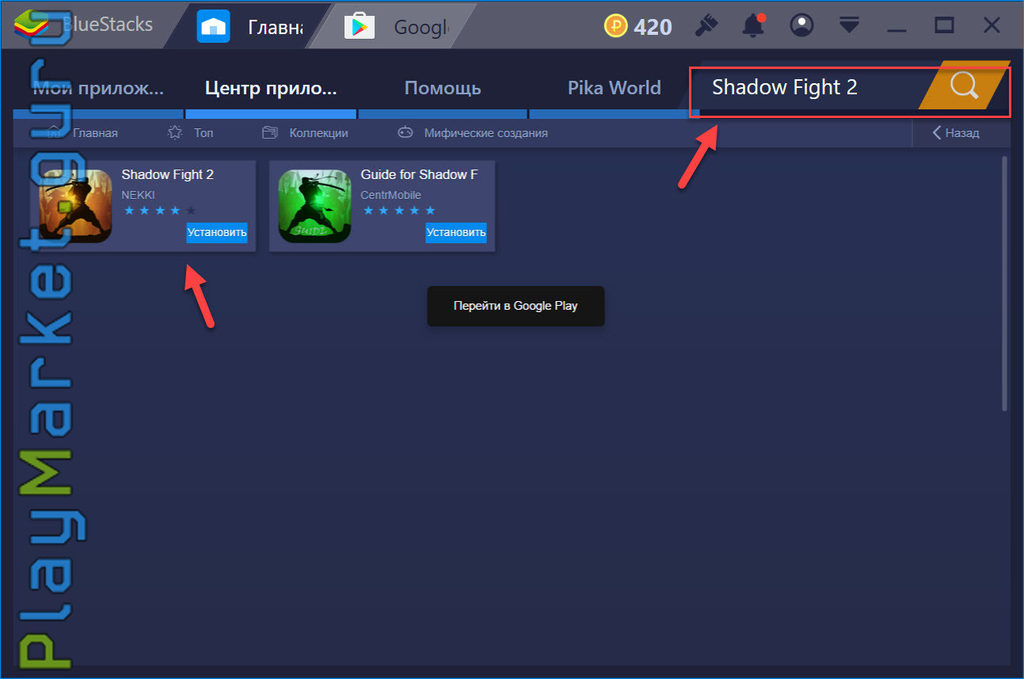Click the Перейти в Google Play button
Image resolution: width=1024 pixels, height=679 pixels.
pos(515,306)
